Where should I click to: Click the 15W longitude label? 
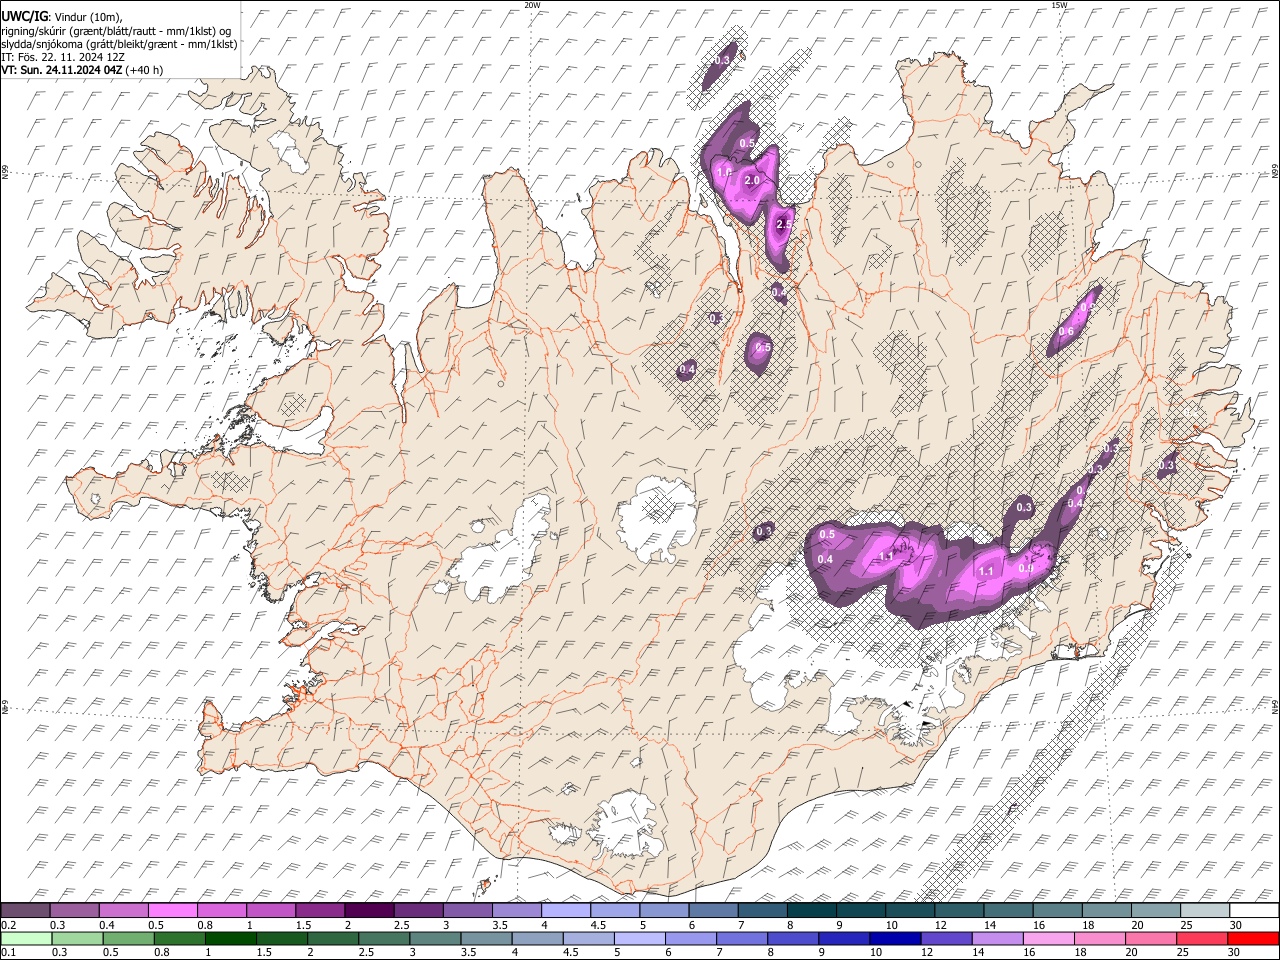(x=1059, y=5)
